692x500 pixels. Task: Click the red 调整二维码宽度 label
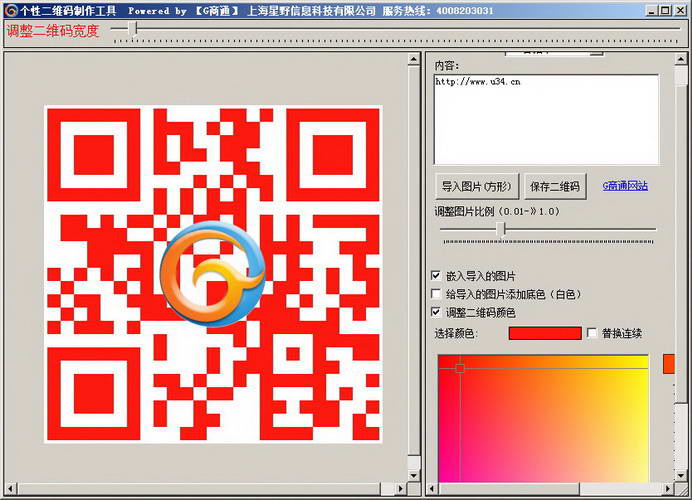52,31
